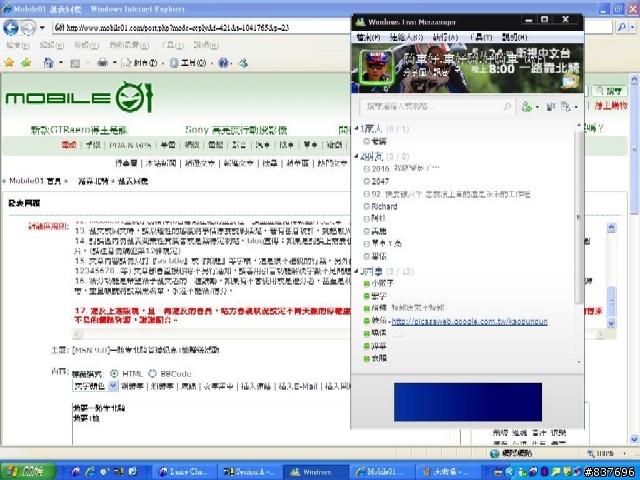The width and height of the screenshot is (640, 480).
Task: Collapse the first contact group (0/1)
Action: pyautogui.click(x=356, y=129)
